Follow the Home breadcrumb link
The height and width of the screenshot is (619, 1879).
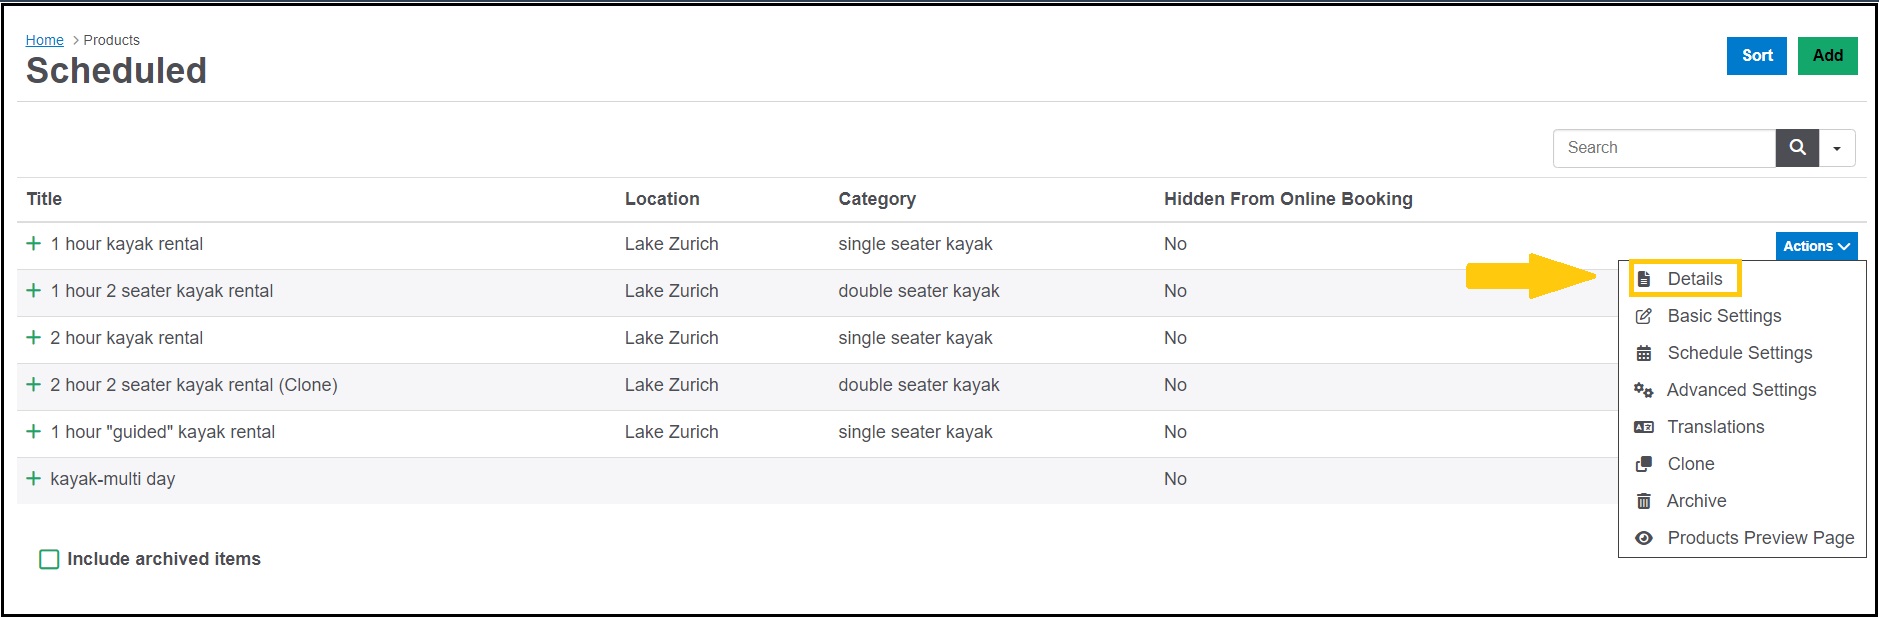coord(45,40)
